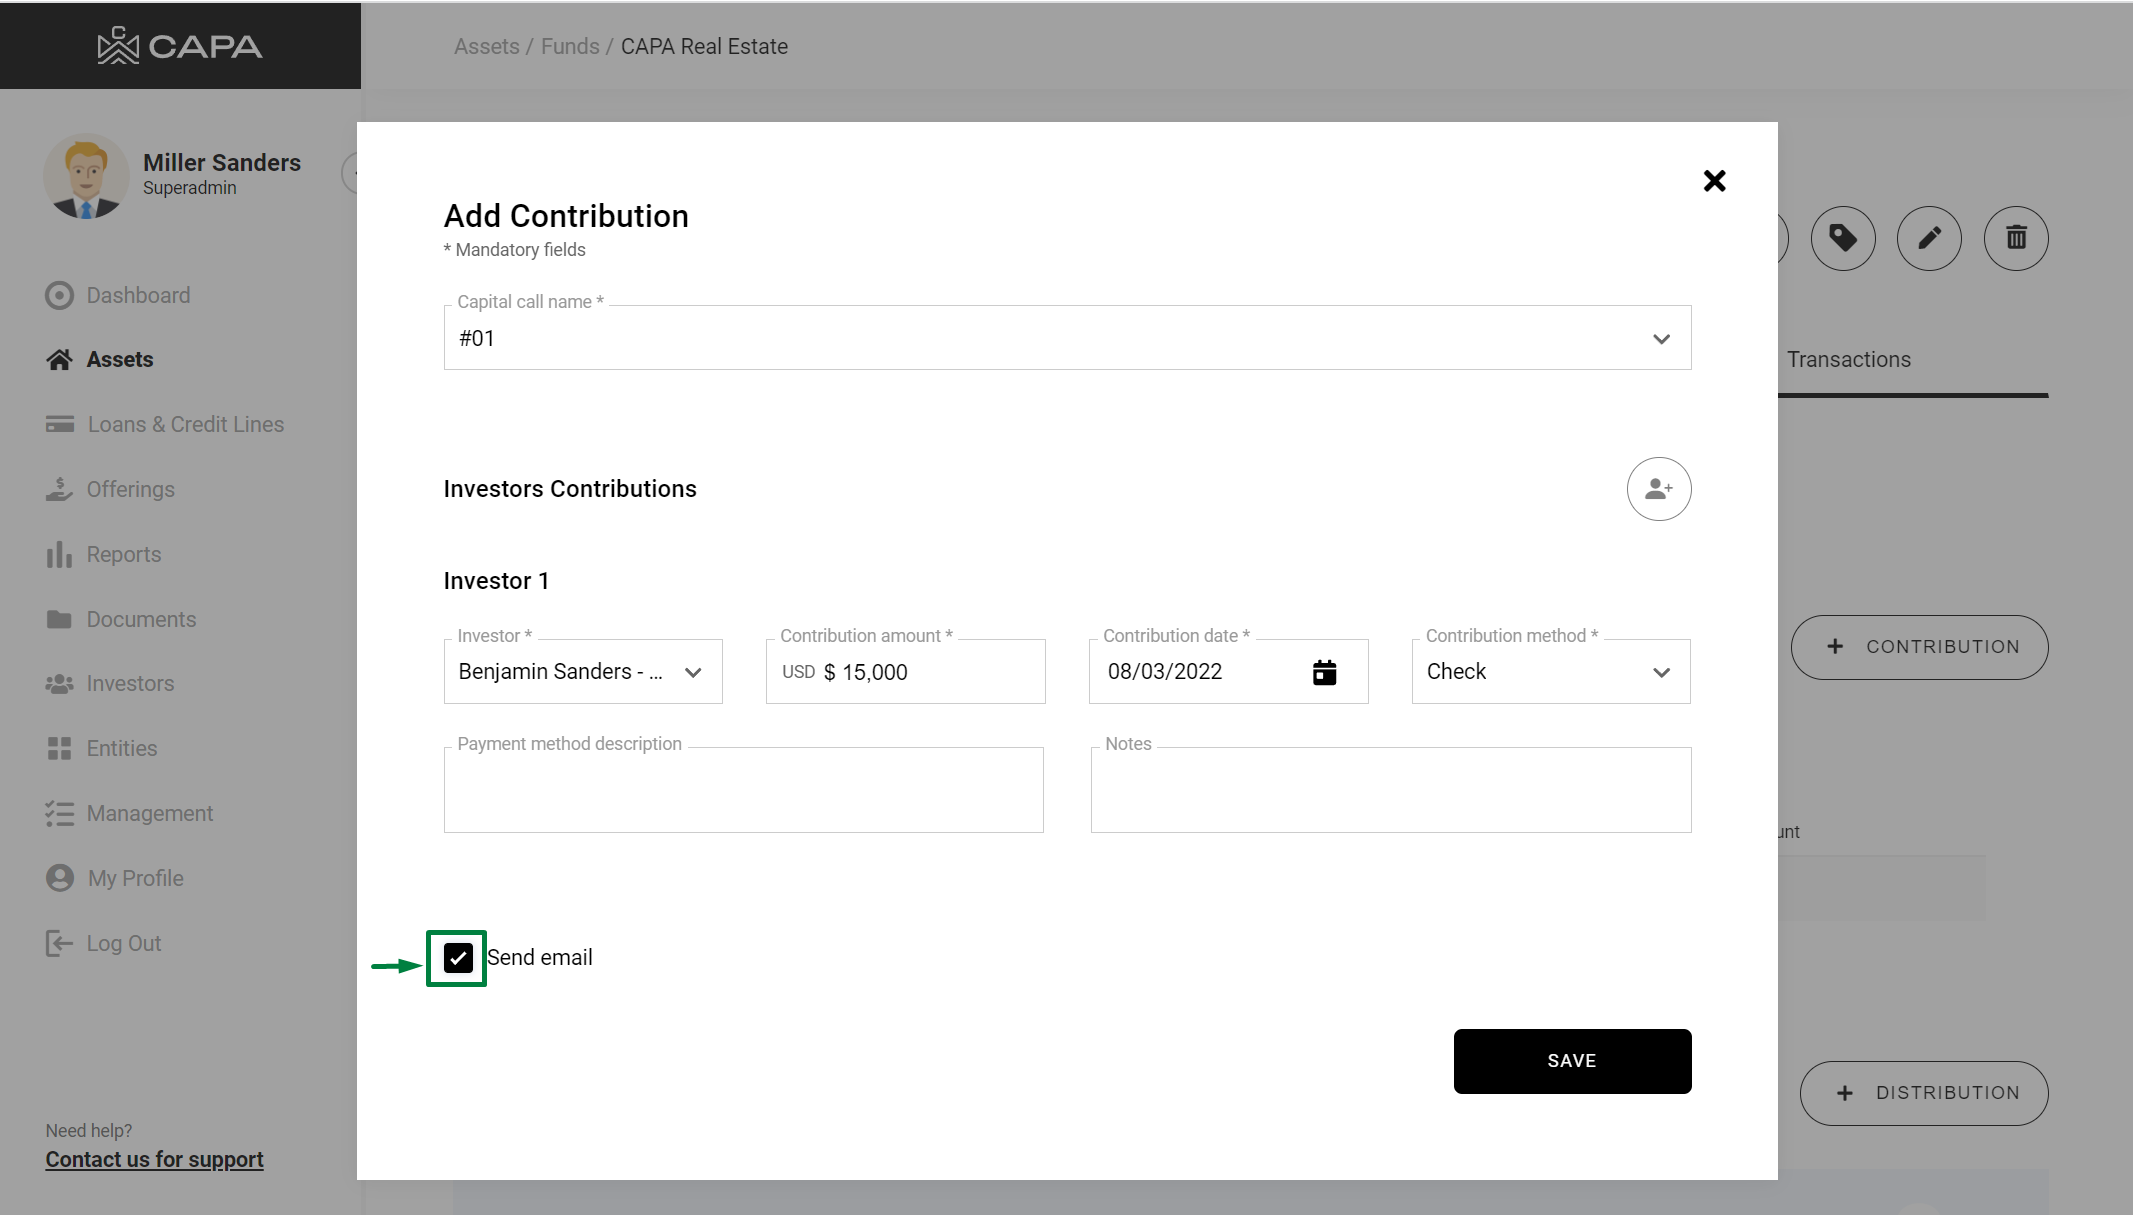Close the Add Contribution dialog
The image size is (2133, 1215).
tap(1714, 181)
